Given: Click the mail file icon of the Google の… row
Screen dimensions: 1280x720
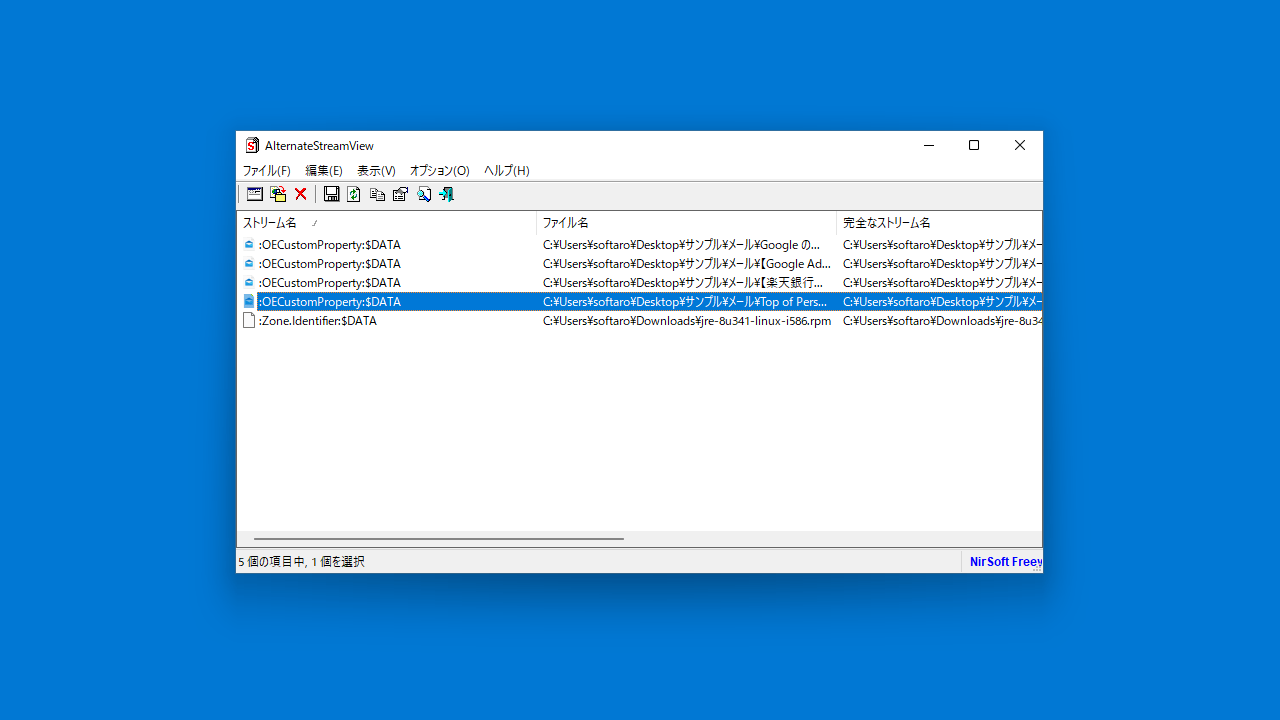Looking at the screenshot, I should [x=249, y=244].
